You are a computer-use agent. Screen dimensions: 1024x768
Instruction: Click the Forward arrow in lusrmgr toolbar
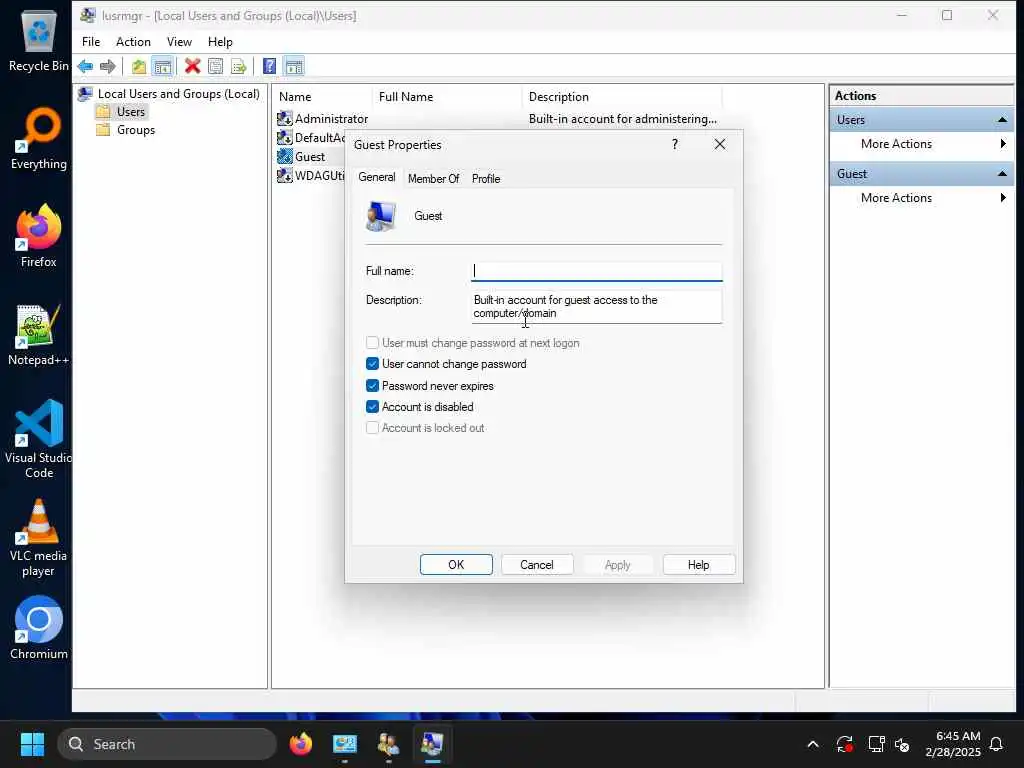point(108,66)
